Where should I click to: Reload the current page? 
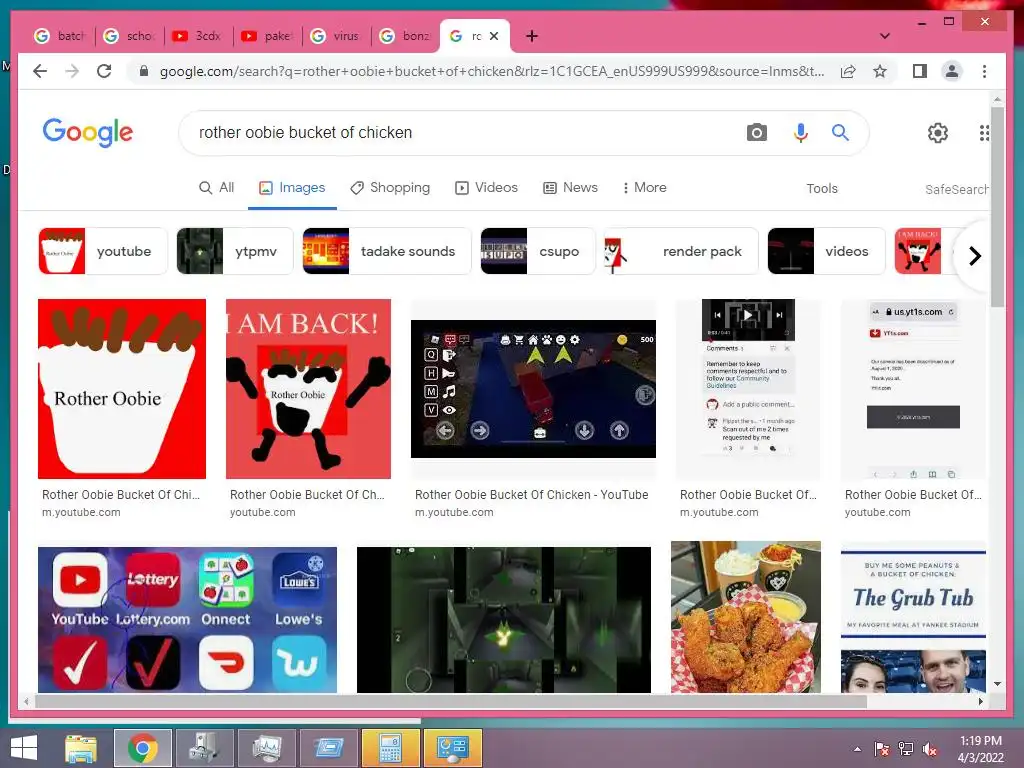click(104, 71)
